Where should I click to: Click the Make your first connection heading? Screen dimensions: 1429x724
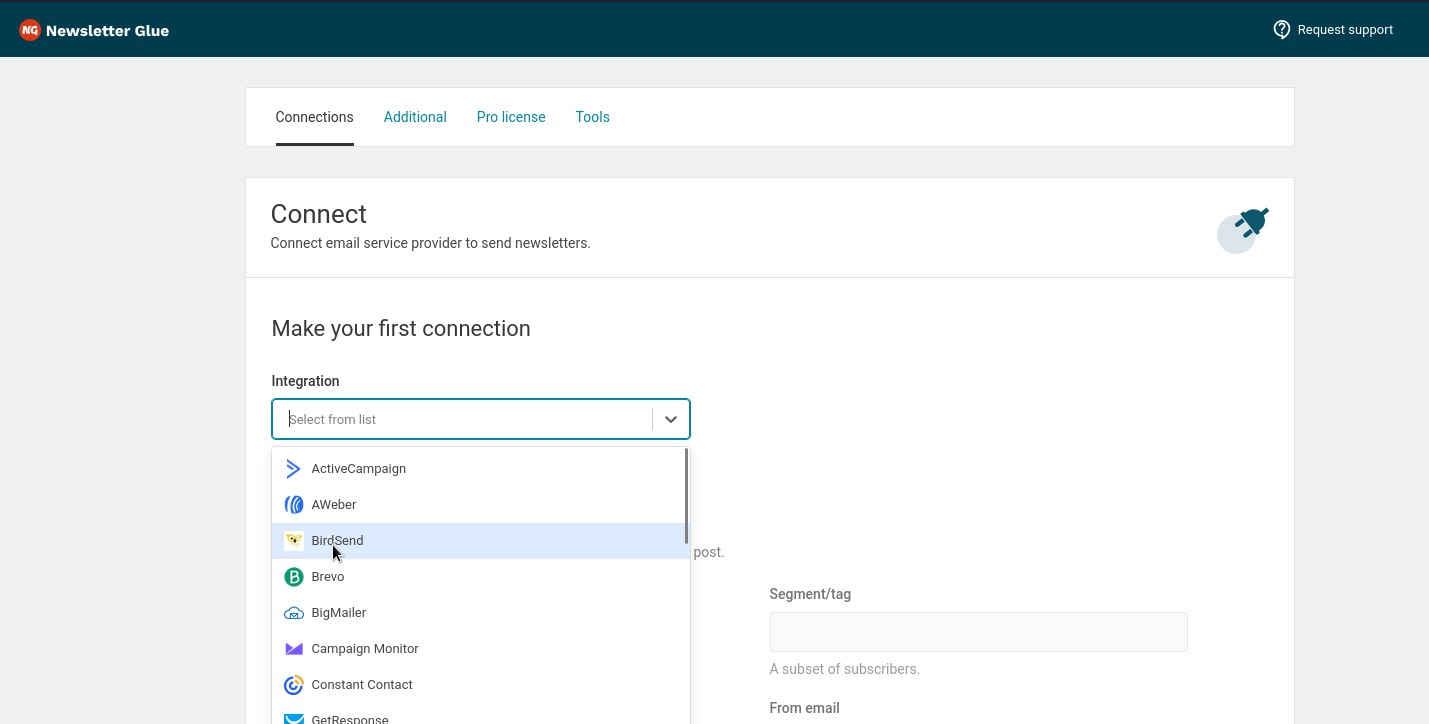click(401, 329)
